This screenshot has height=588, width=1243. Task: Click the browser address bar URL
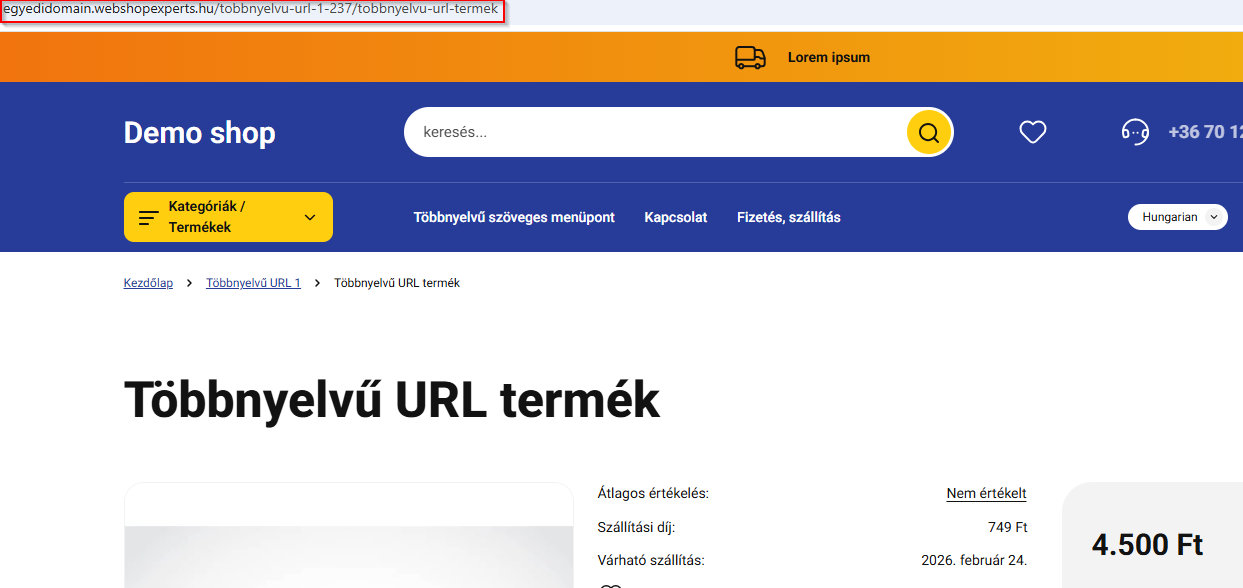250,9
